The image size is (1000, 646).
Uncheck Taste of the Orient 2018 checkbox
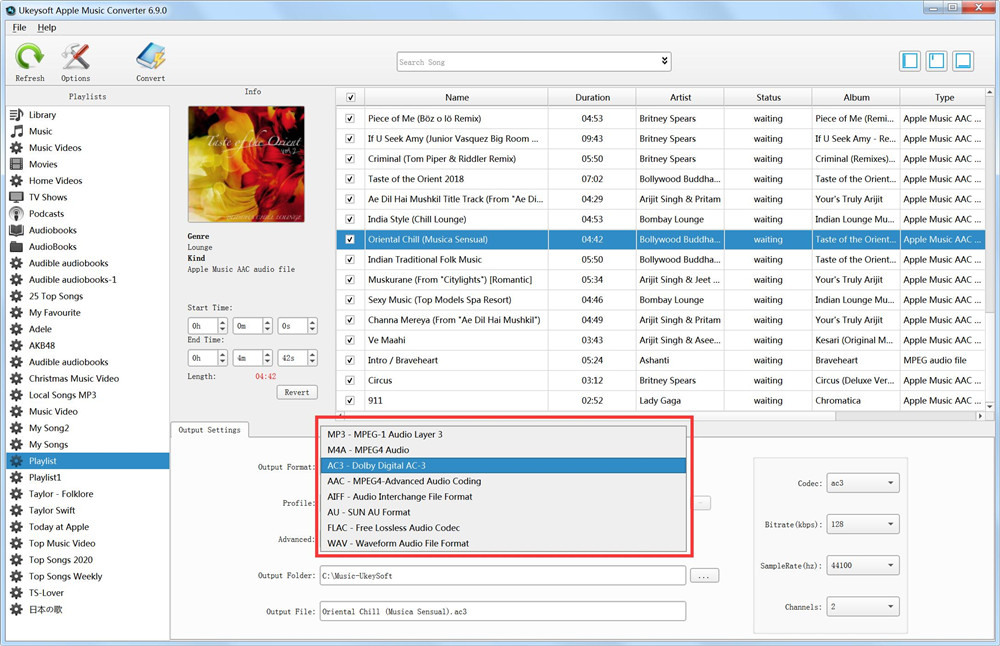coord(349,179)
